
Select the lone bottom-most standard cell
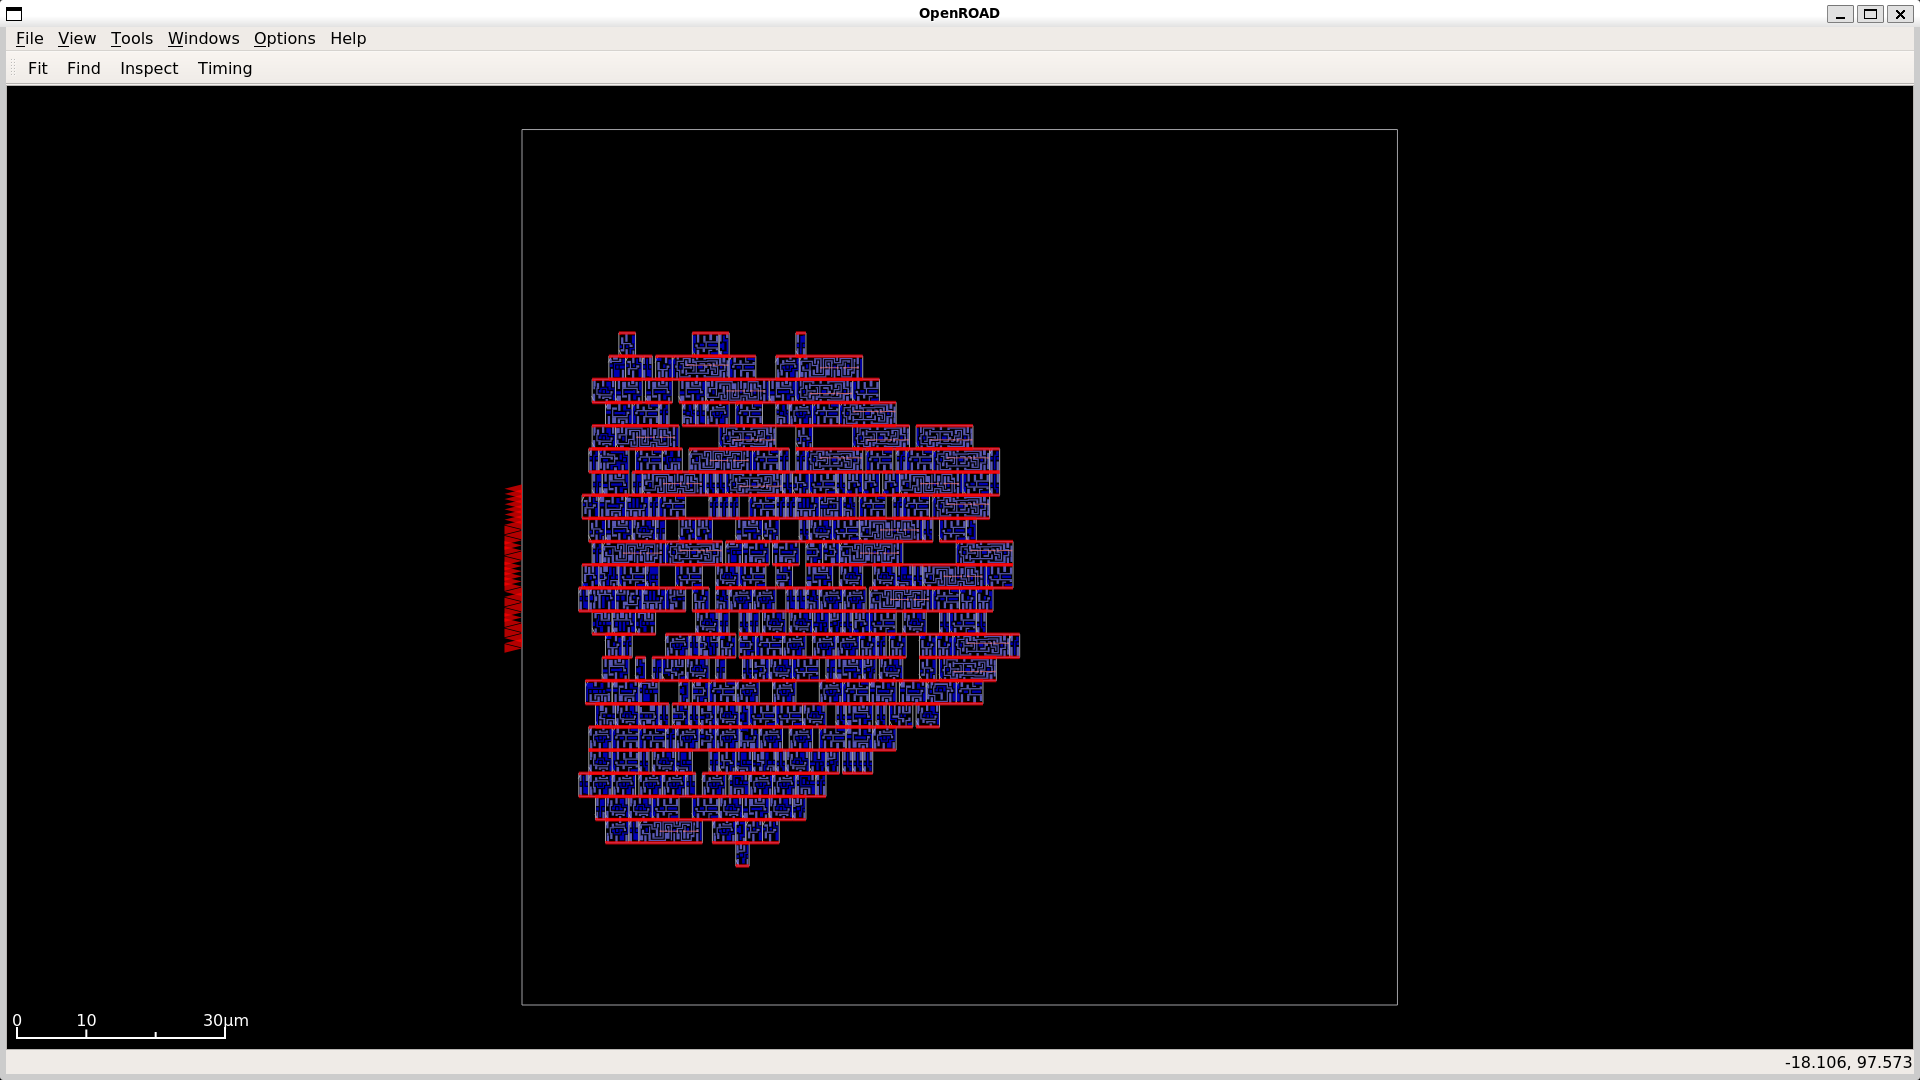pyautogui.click(x=742, y=855)
